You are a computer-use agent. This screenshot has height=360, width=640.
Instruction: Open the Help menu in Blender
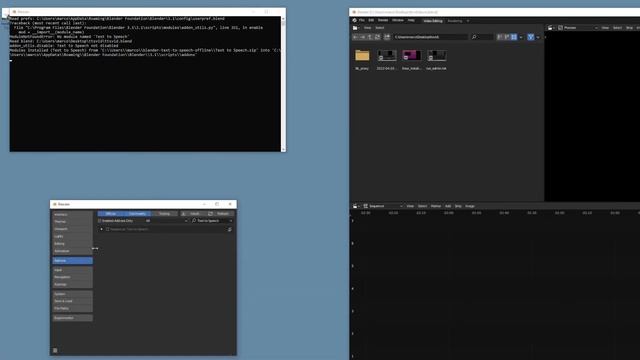411,20
